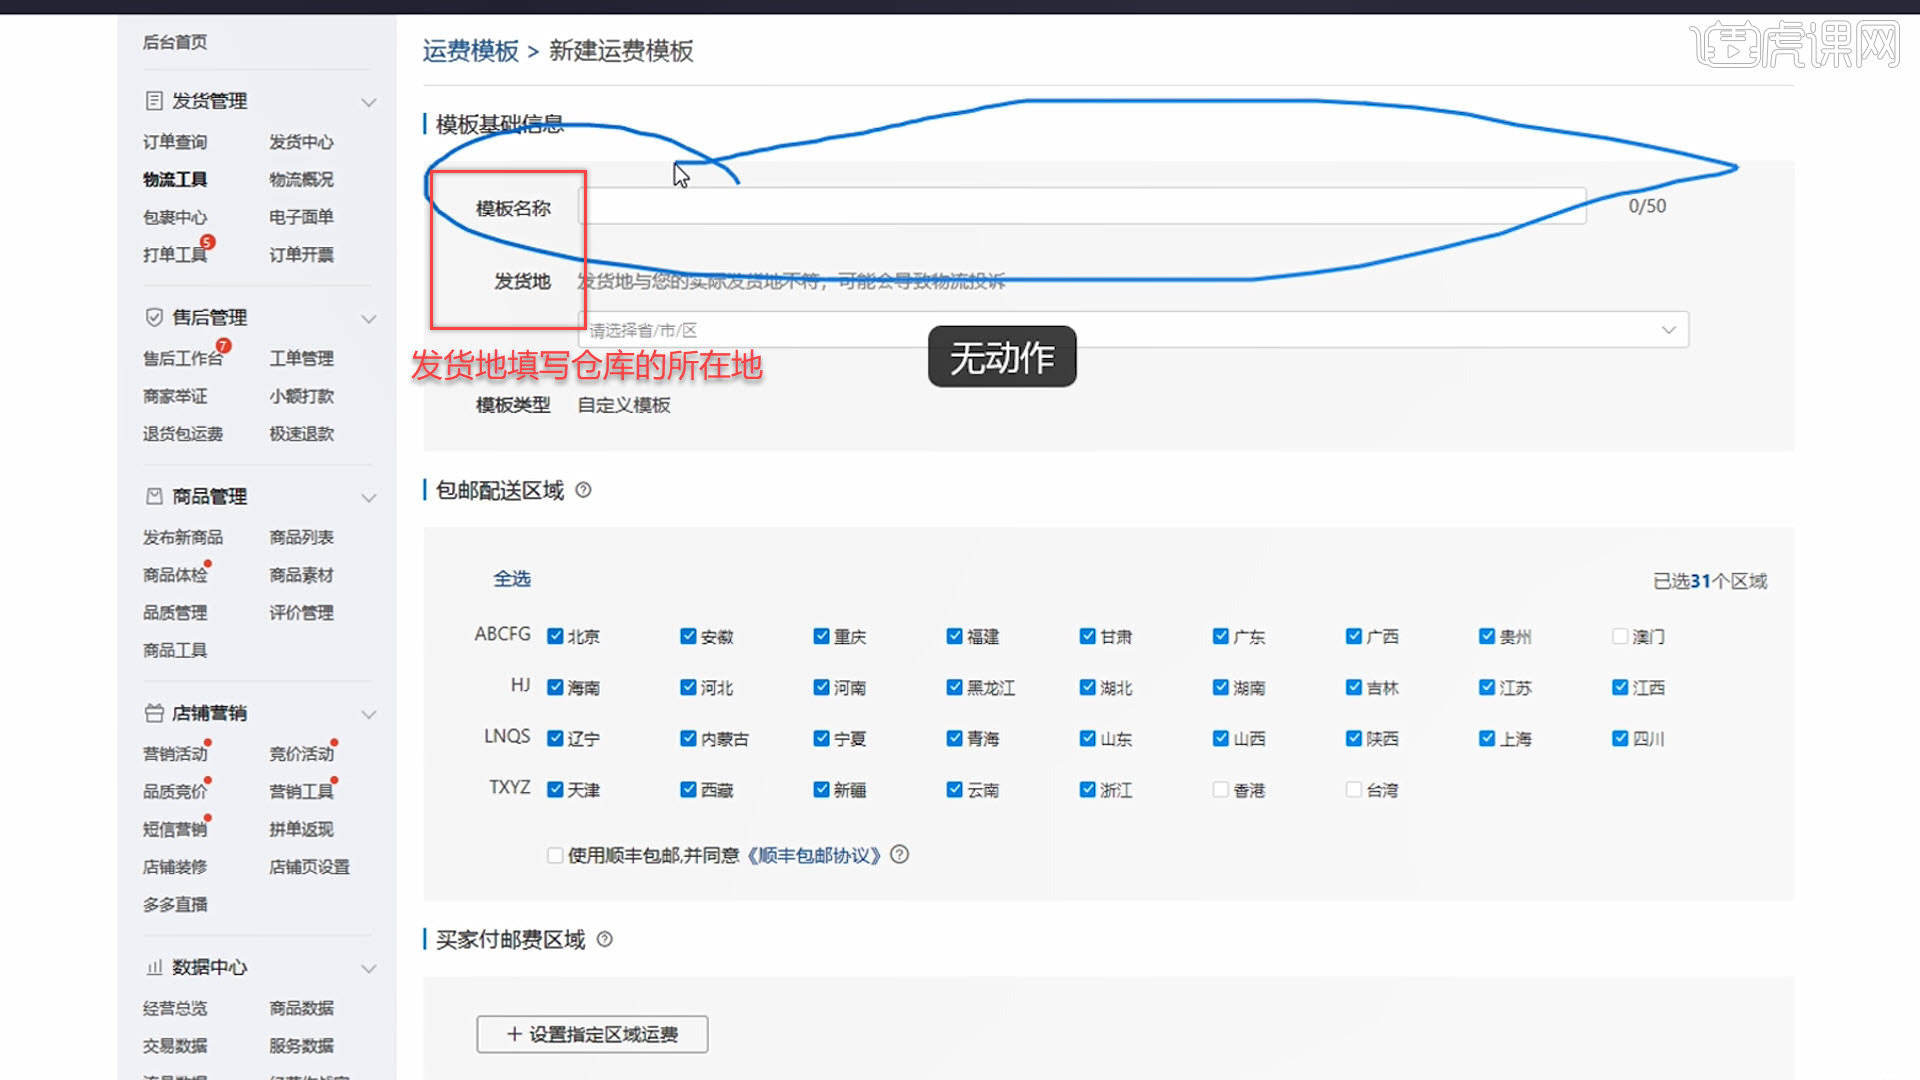
Task: Open 包裹中心 menu item
Action: [x=175, y=217]
